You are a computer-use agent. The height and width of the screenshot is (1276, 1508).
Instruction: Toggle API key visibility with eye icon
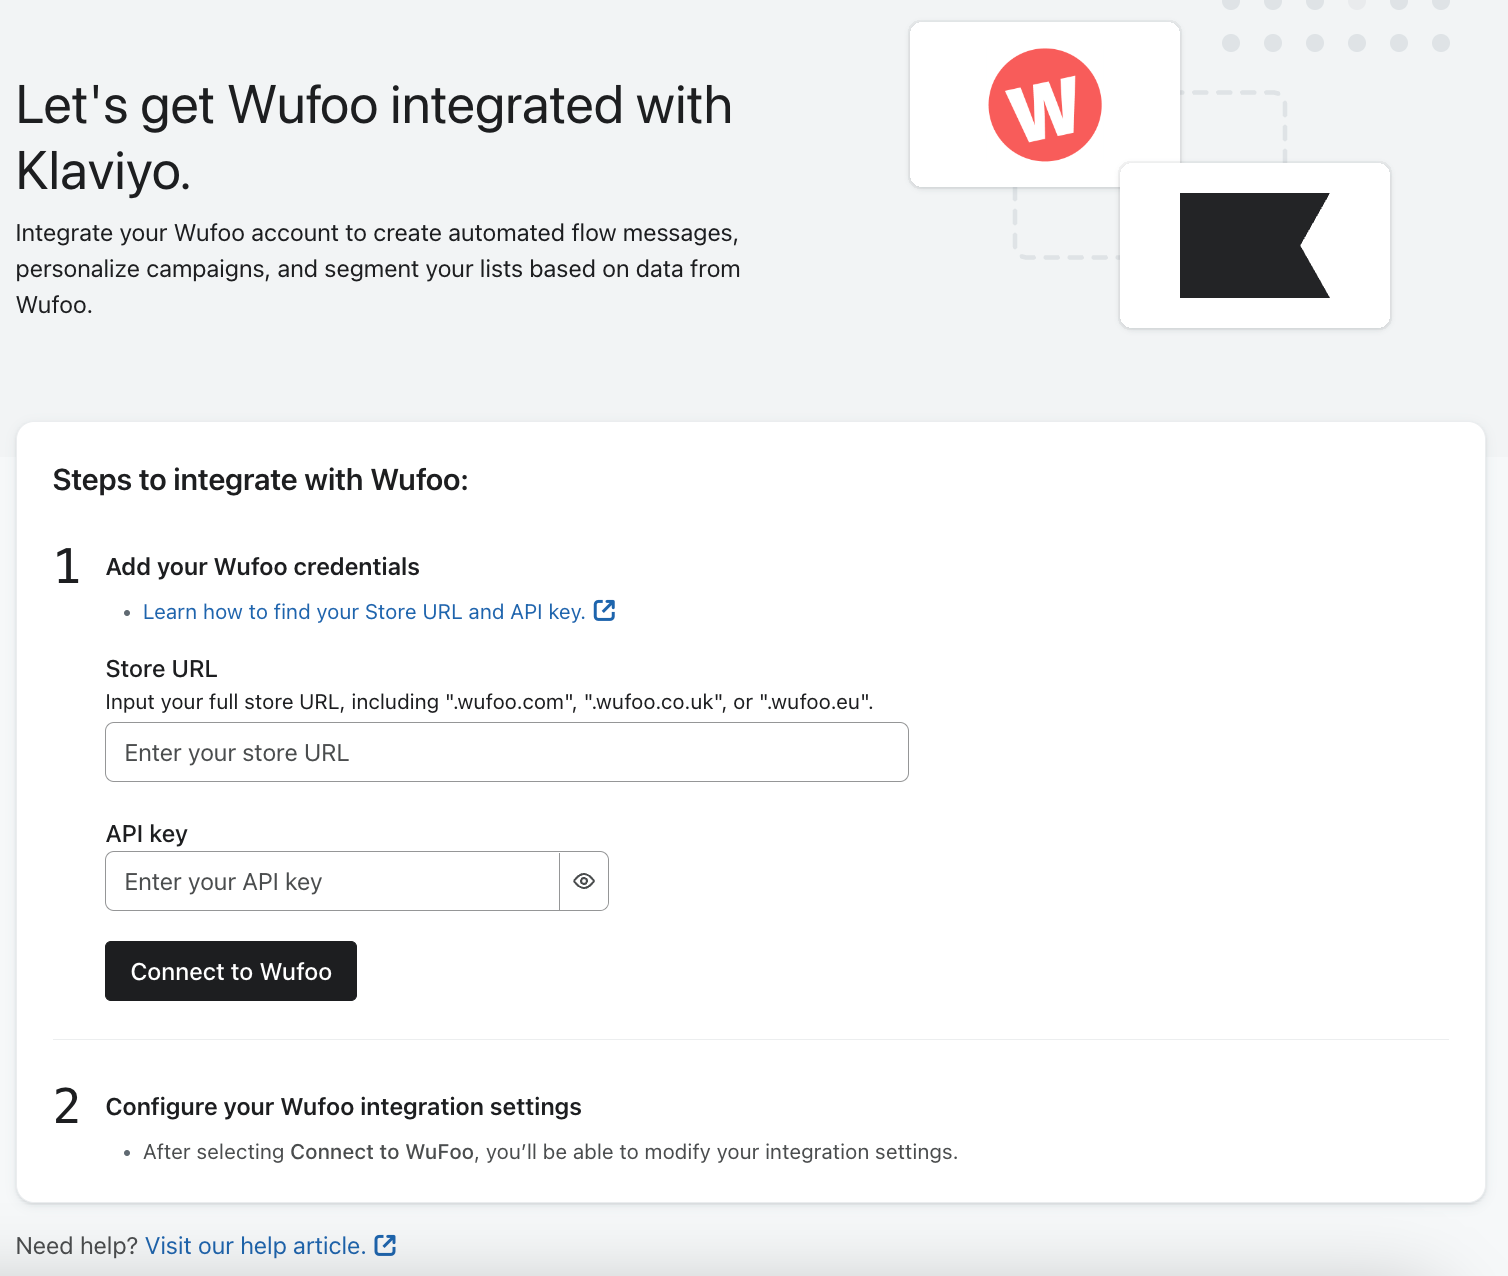(584, 881)
